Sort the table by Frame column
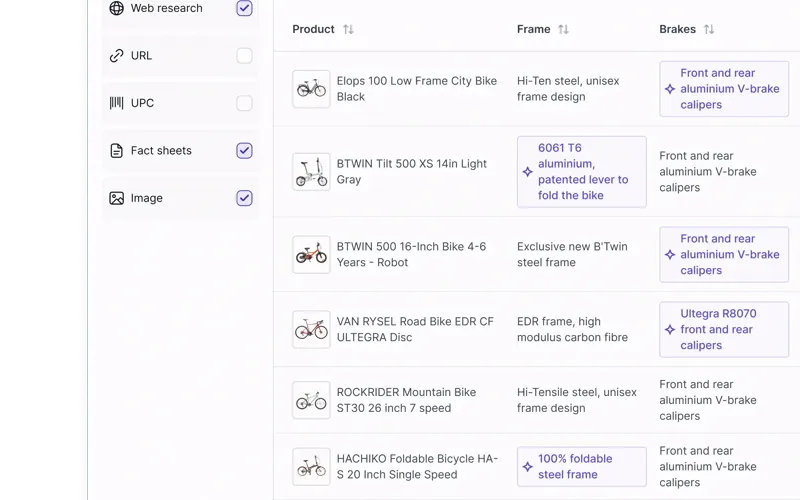800x500 pixels. point(563,29)
